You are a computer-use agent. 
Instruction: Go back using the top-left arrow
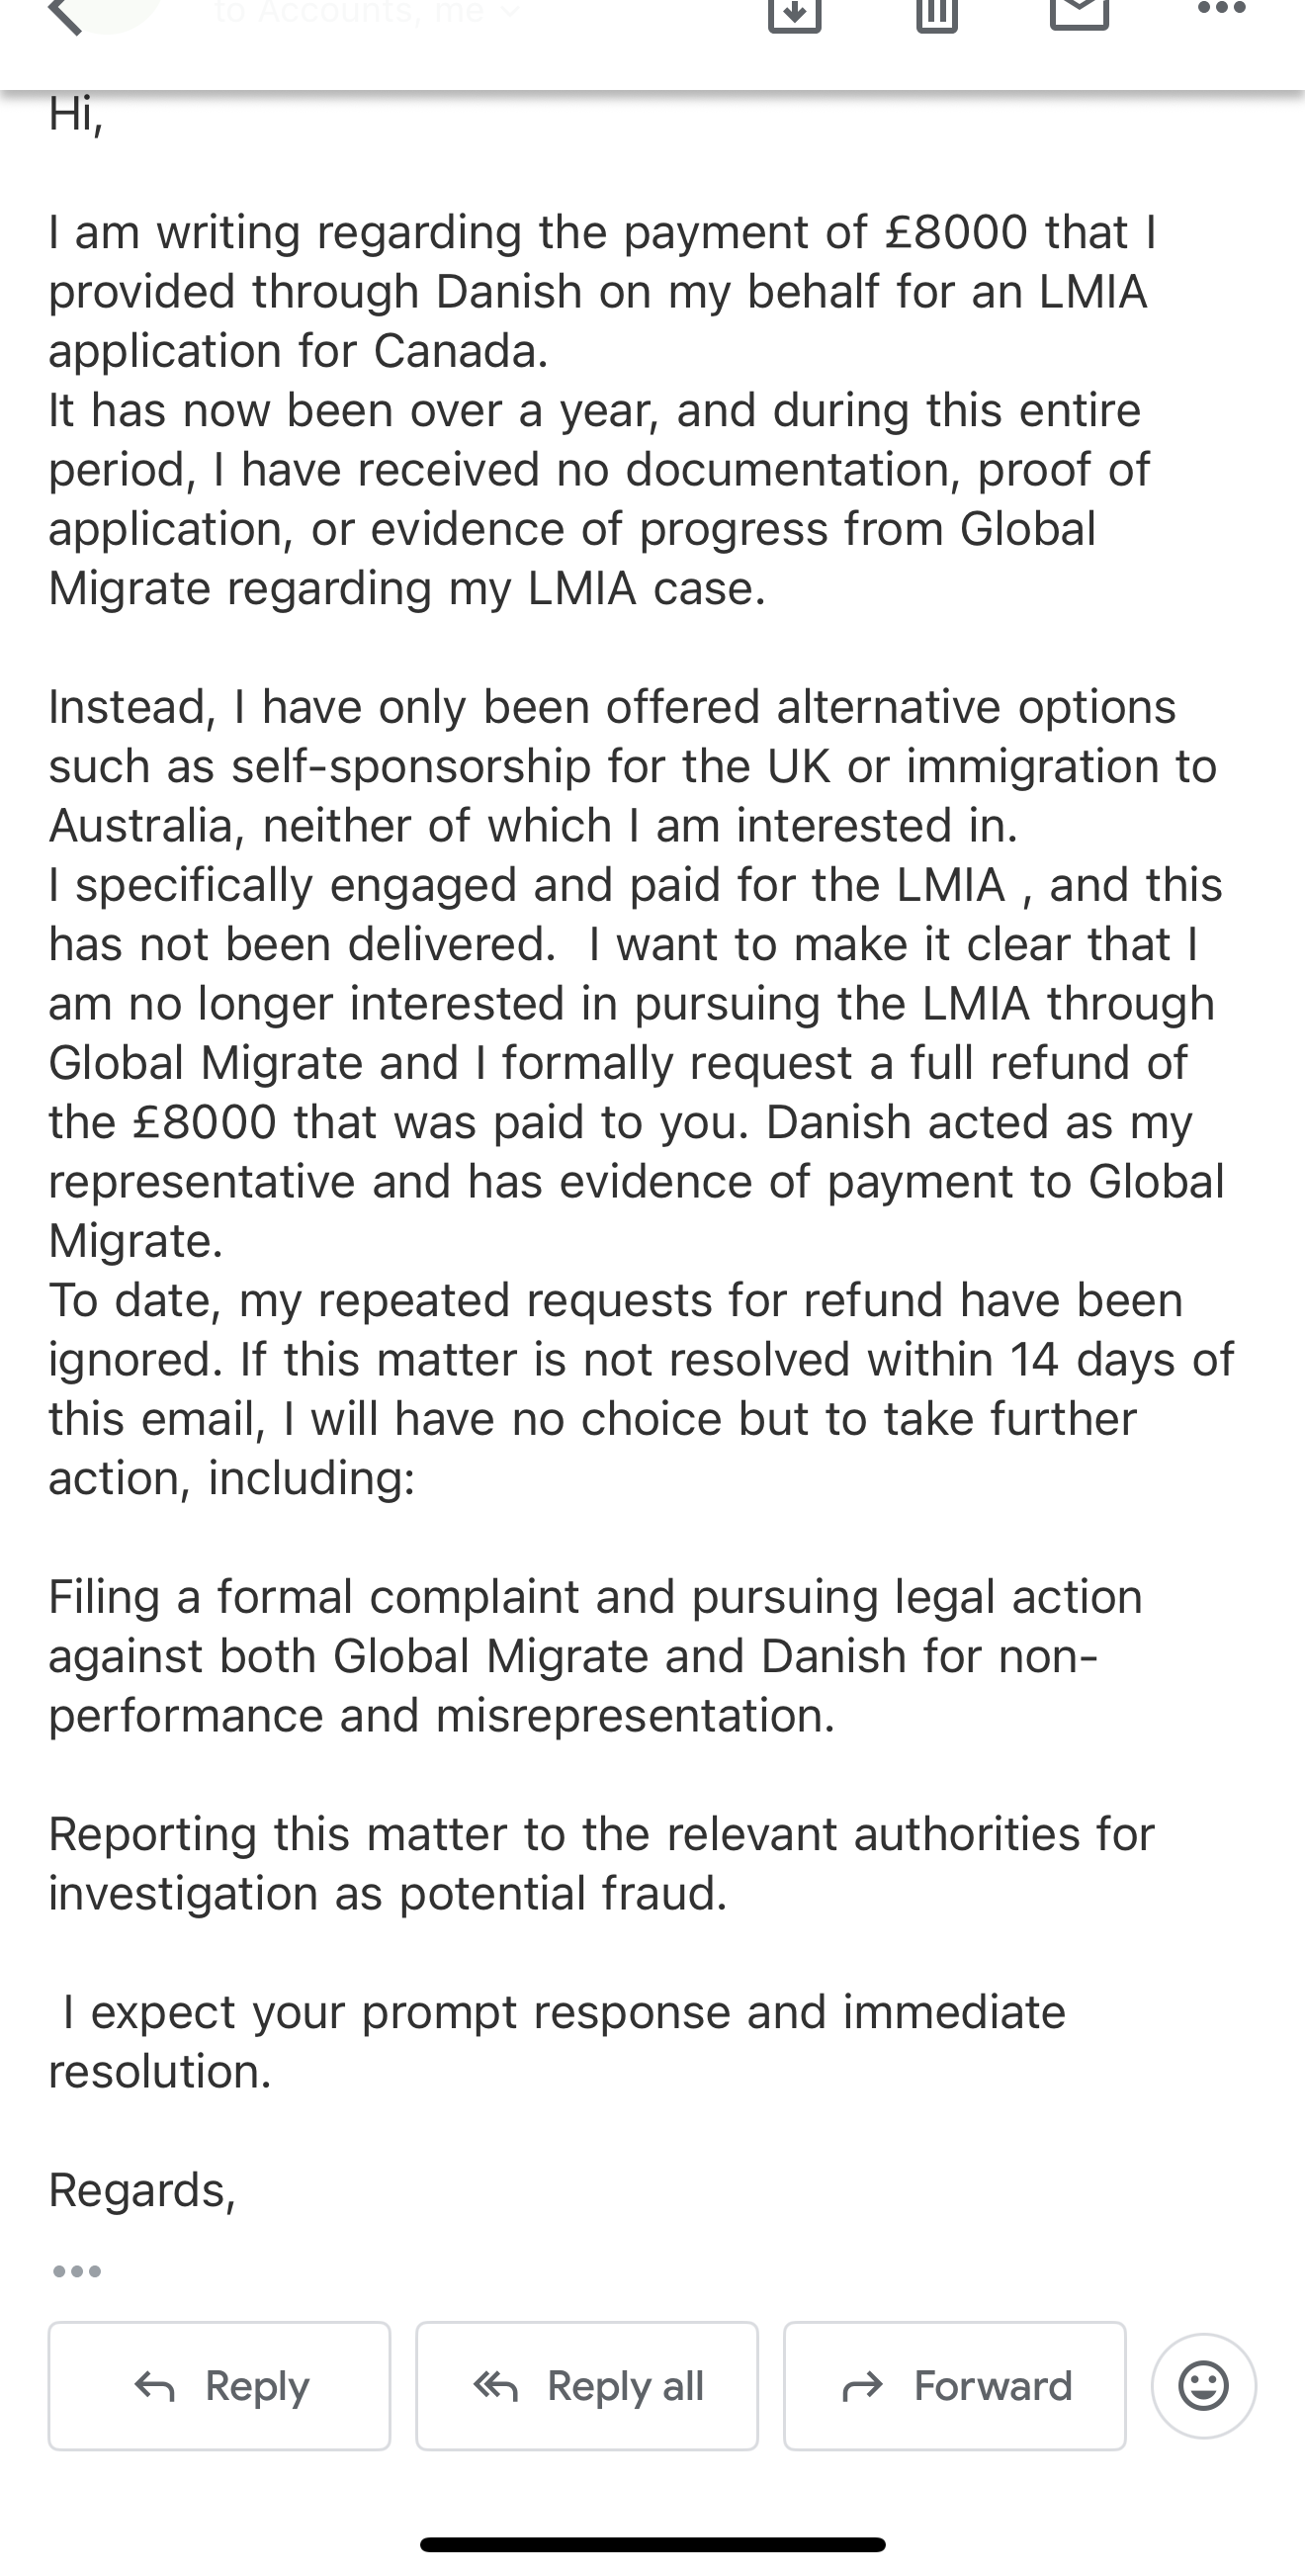click(66, 14)
